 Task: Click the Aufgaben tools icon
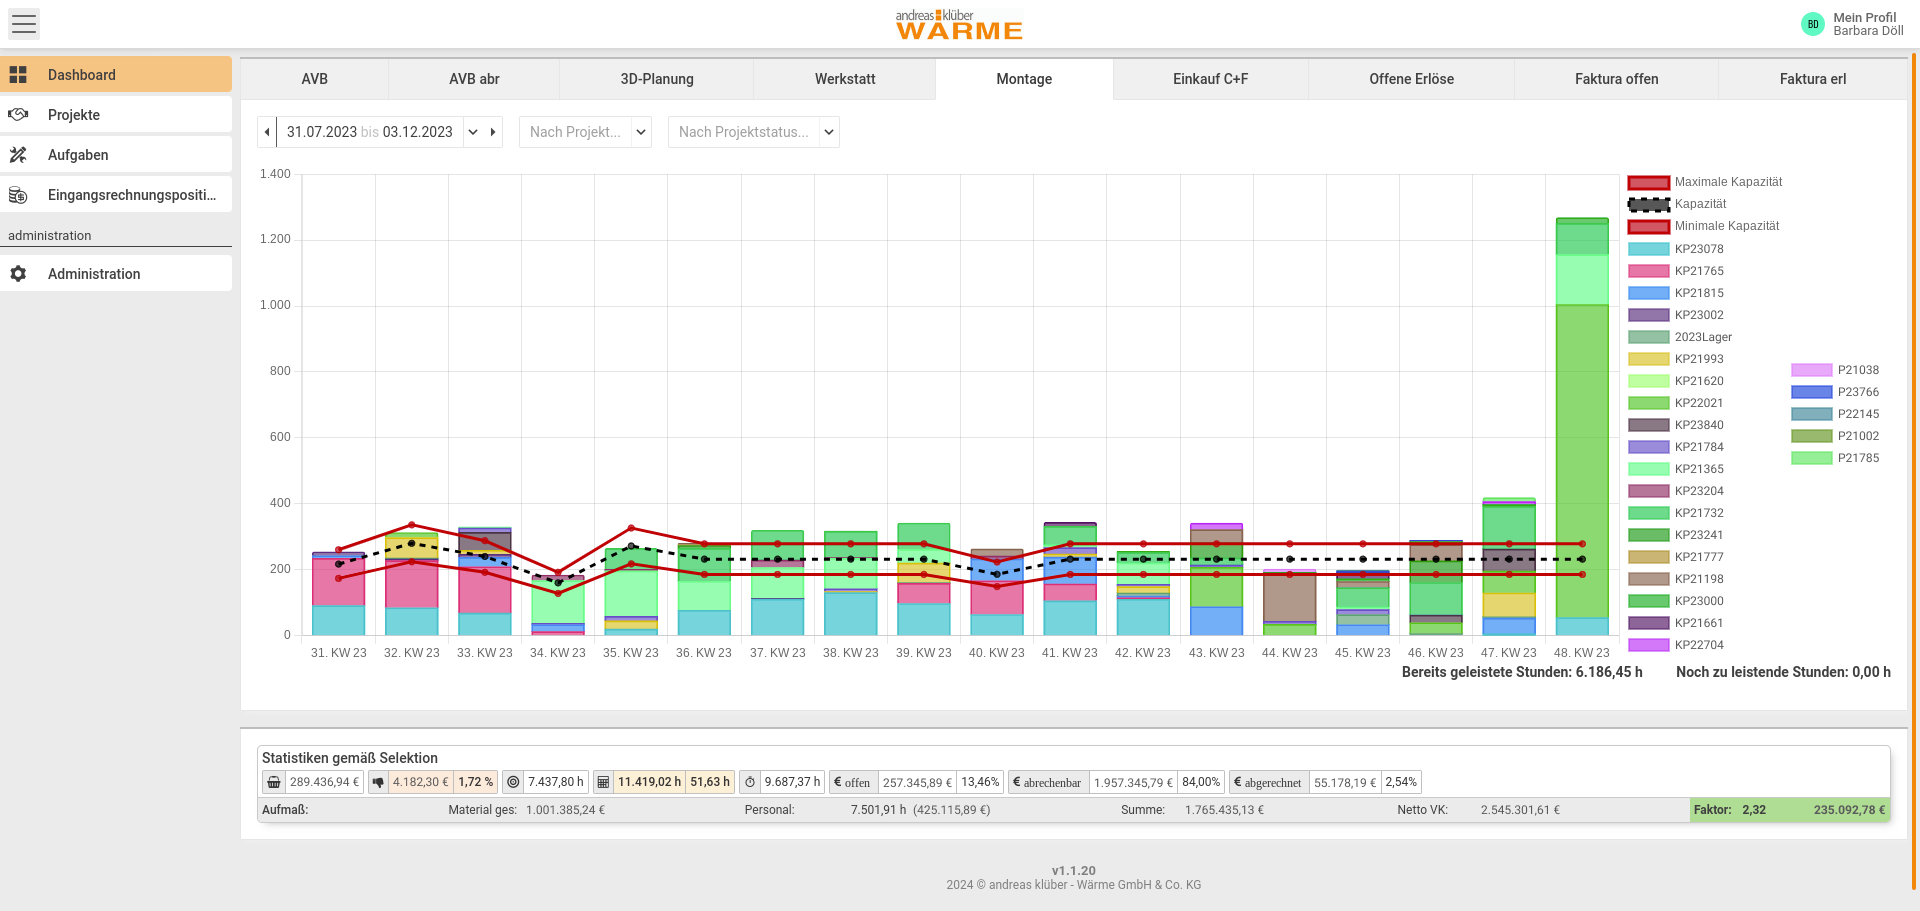(18, 155)
